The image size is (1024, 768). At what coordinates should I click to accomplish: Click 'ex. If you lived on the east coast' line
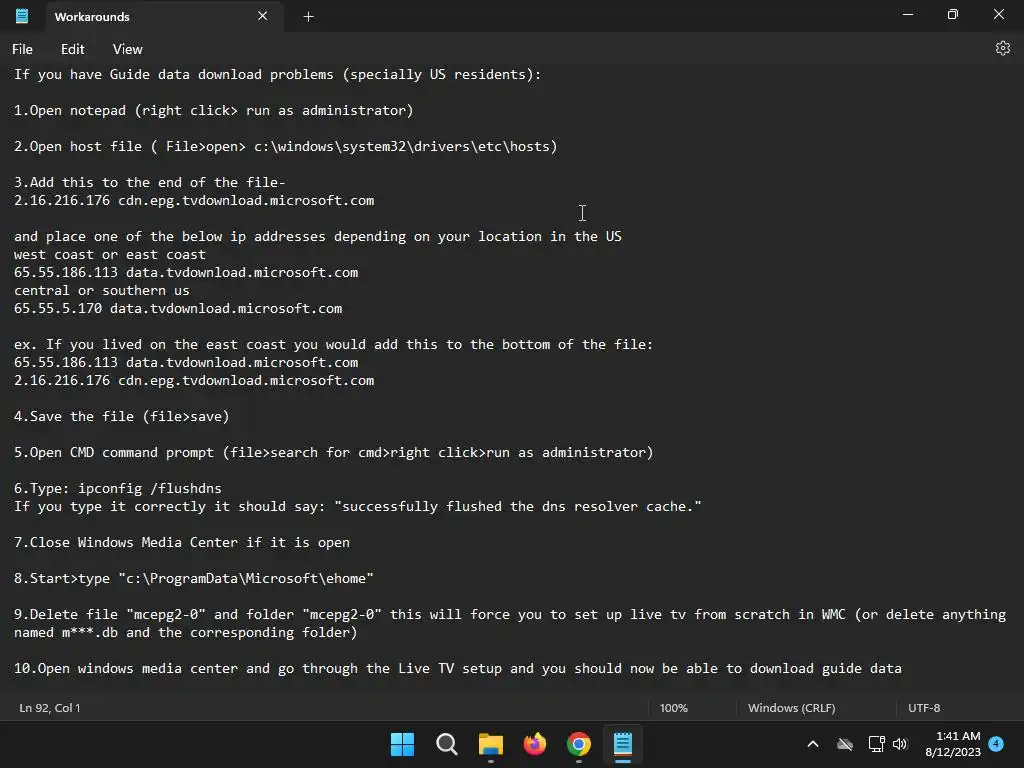[333, 344]
